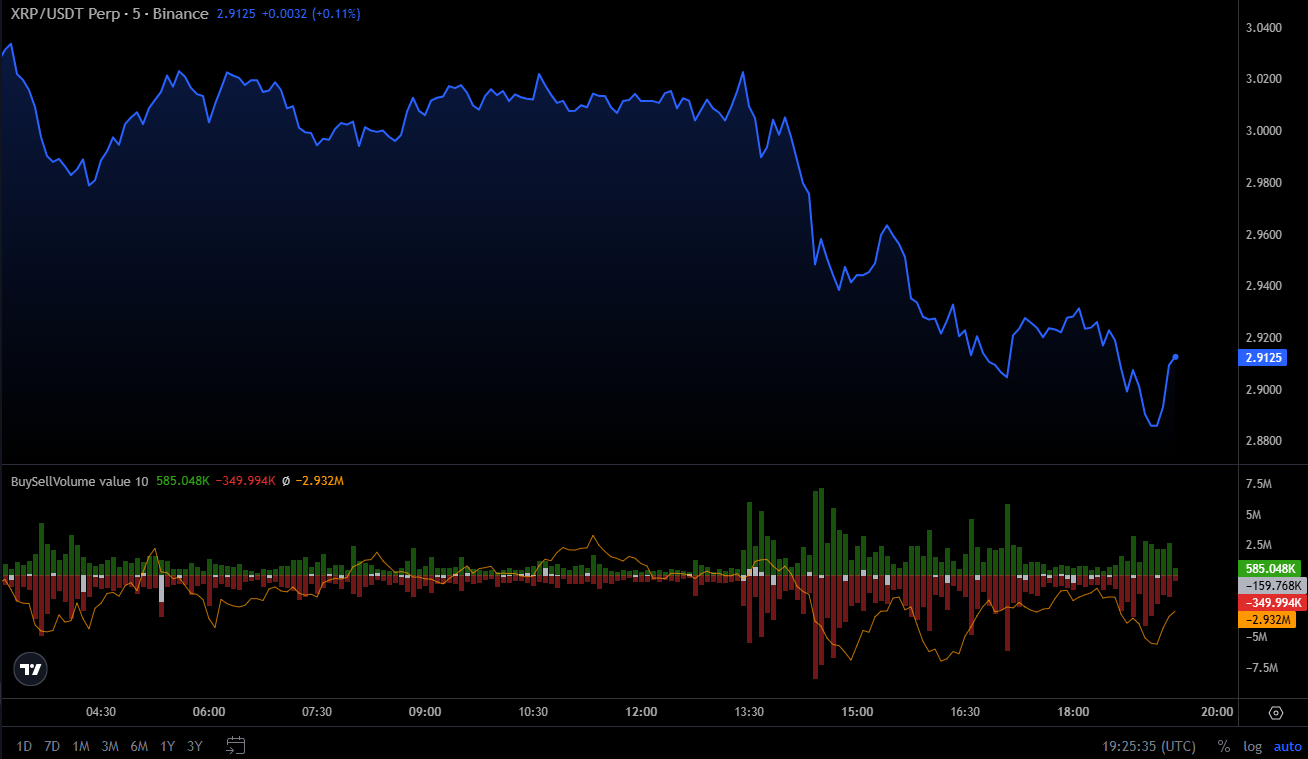Open the date range calendar picker

[x=236, y=745]
